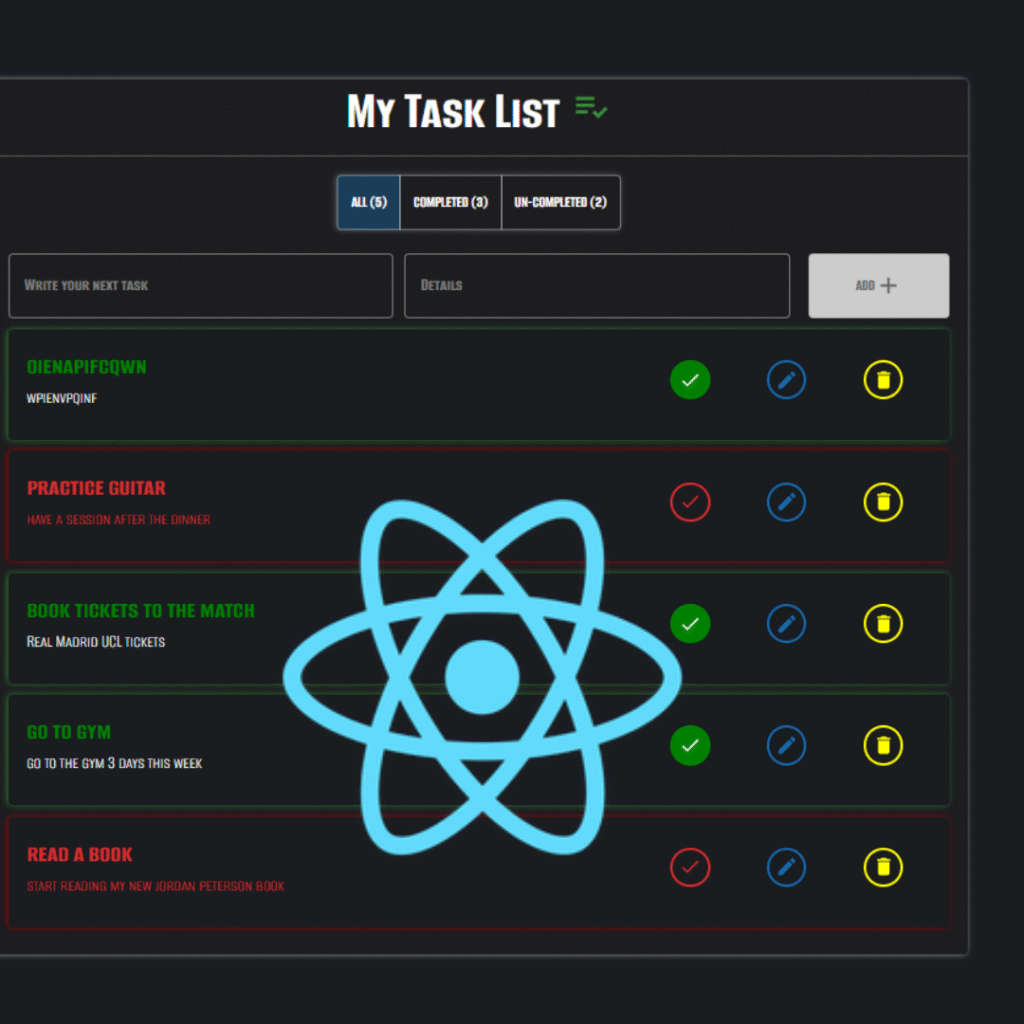
Task: Click 'Have a session after the dinner' text
Action: 118,520
